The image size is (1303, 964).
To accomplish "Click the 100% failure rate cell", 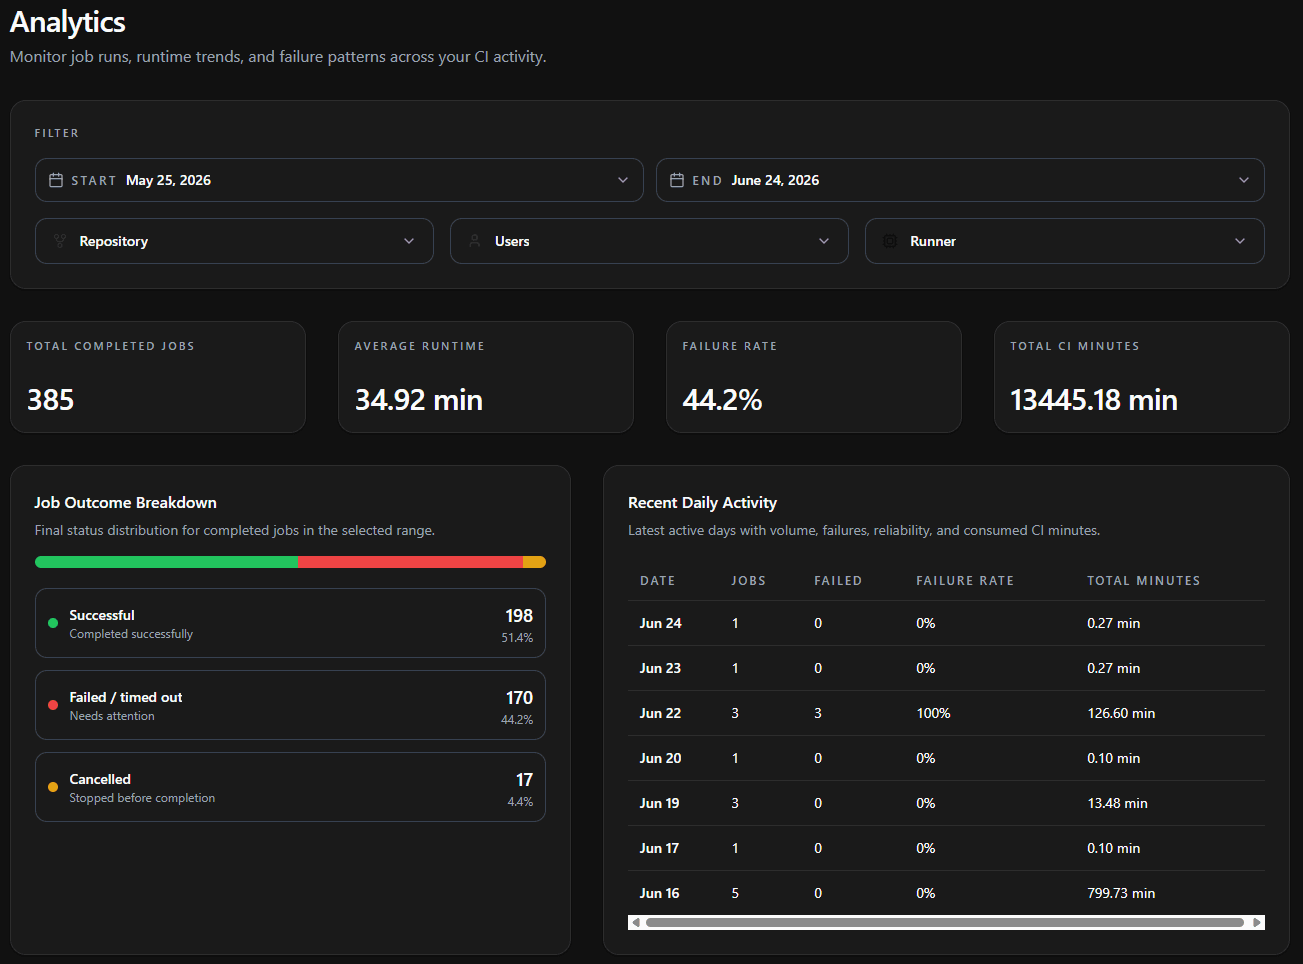I will click(933, 713).
